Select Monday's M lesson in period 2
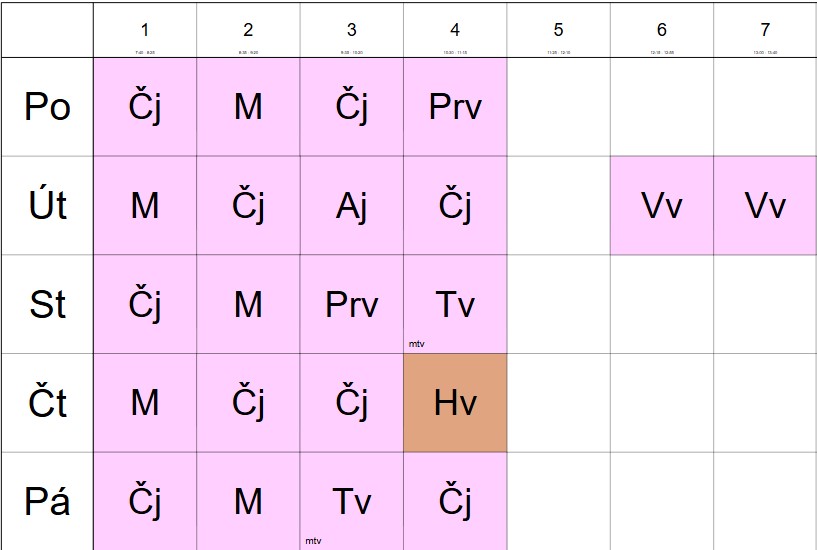 click(248, 107)
